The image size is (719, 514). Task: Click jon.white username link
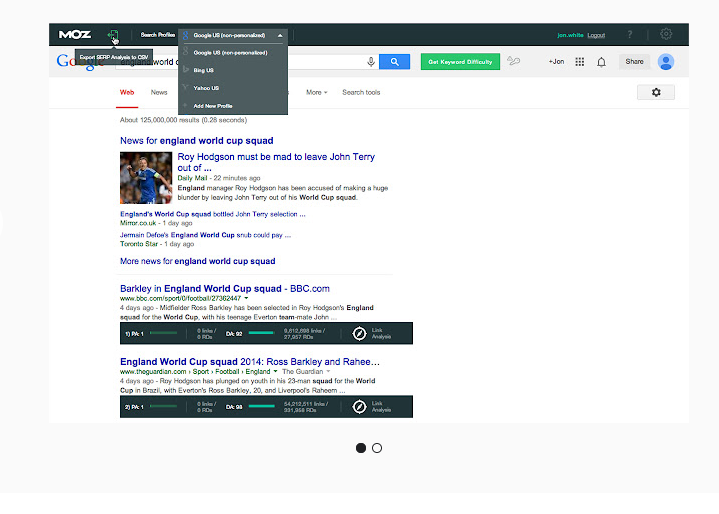pos(570,35)
